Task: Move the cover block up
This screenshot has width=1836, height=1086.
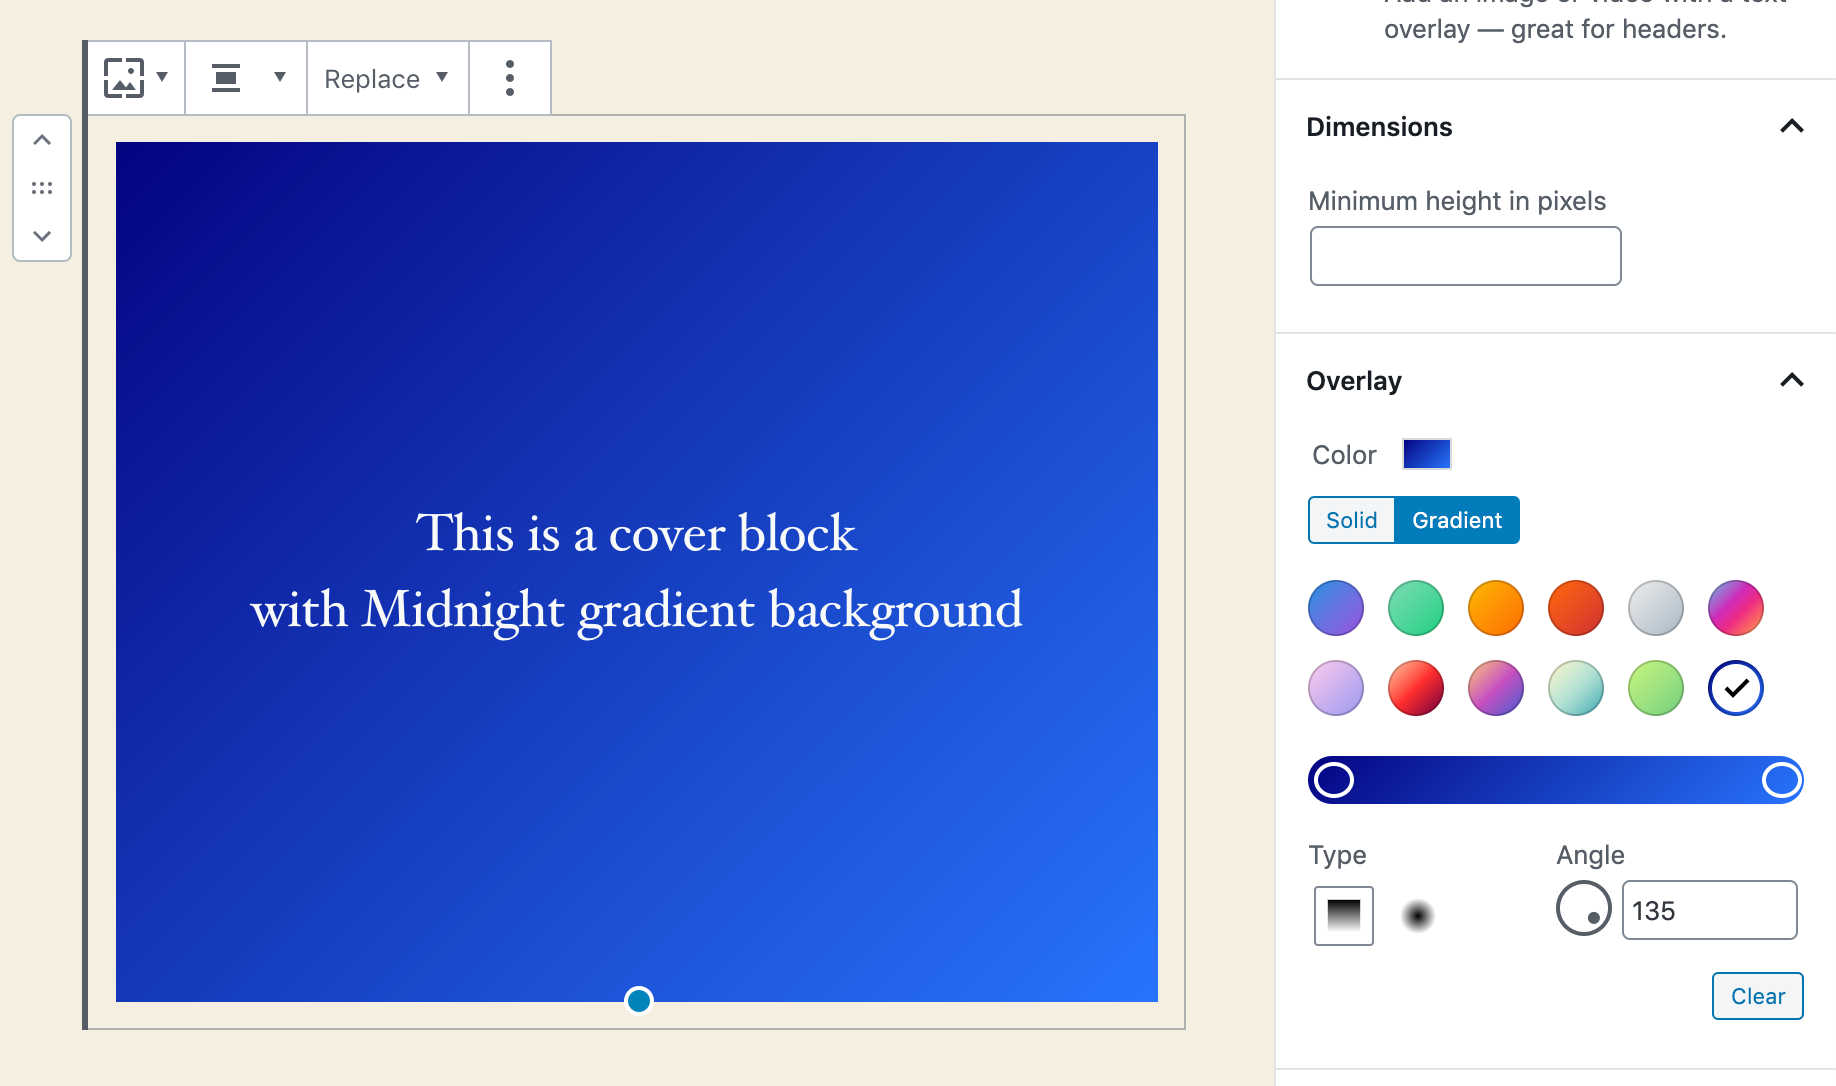Action: (41, 139)
